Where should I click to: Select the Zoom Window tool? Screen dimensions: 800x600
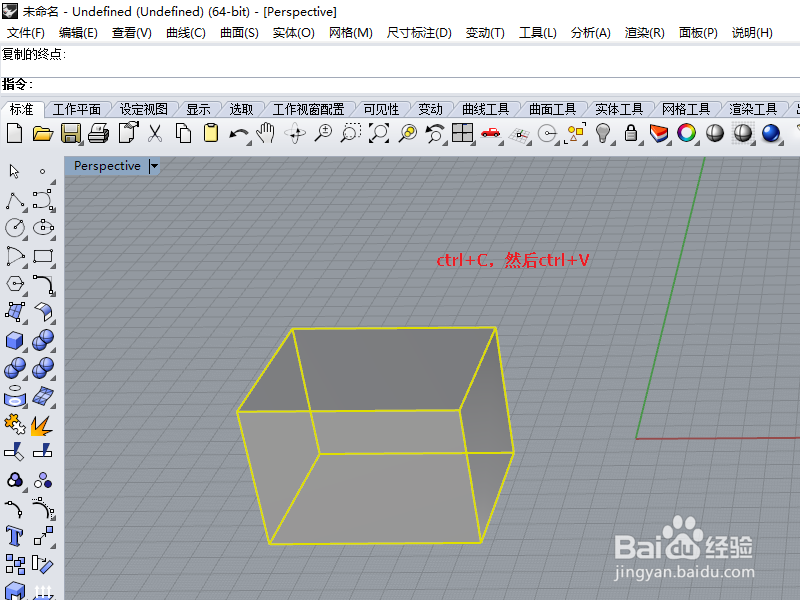tap(351, 134)
